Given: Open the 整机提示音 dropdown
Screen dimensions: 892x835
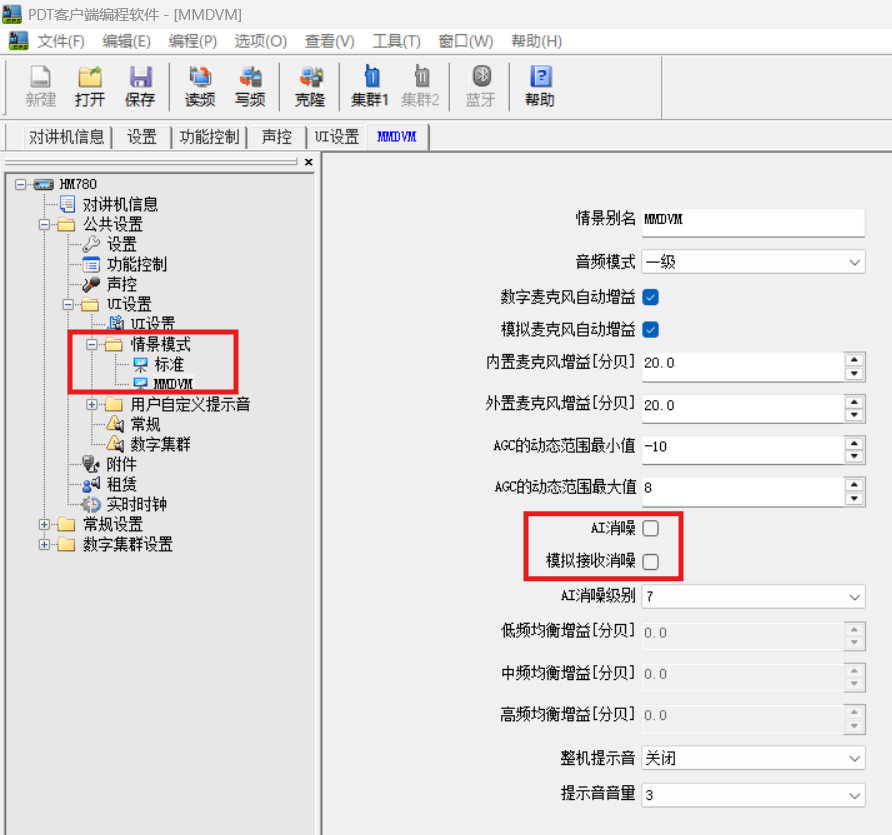Looking at the screenshot, I should [x=753, y=758].
